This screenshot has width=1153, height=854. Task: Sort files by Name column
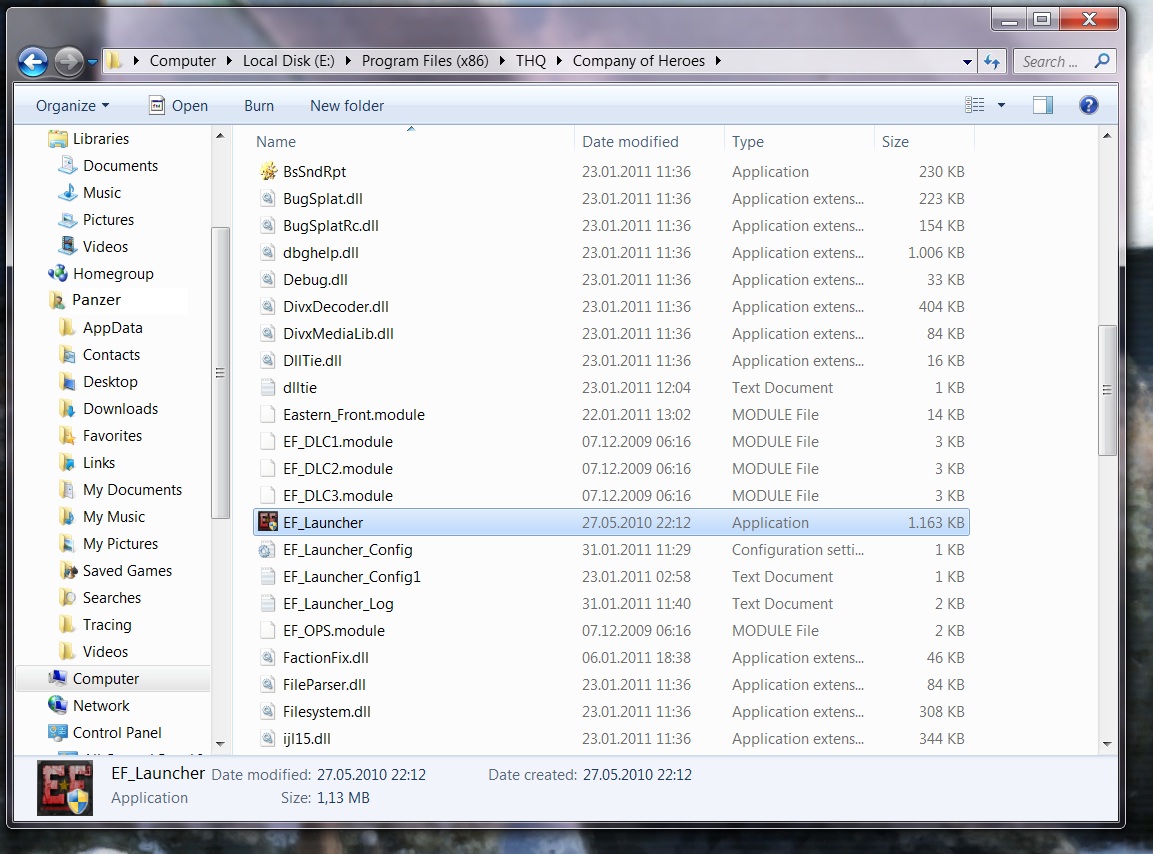click(x=276, y=142)
